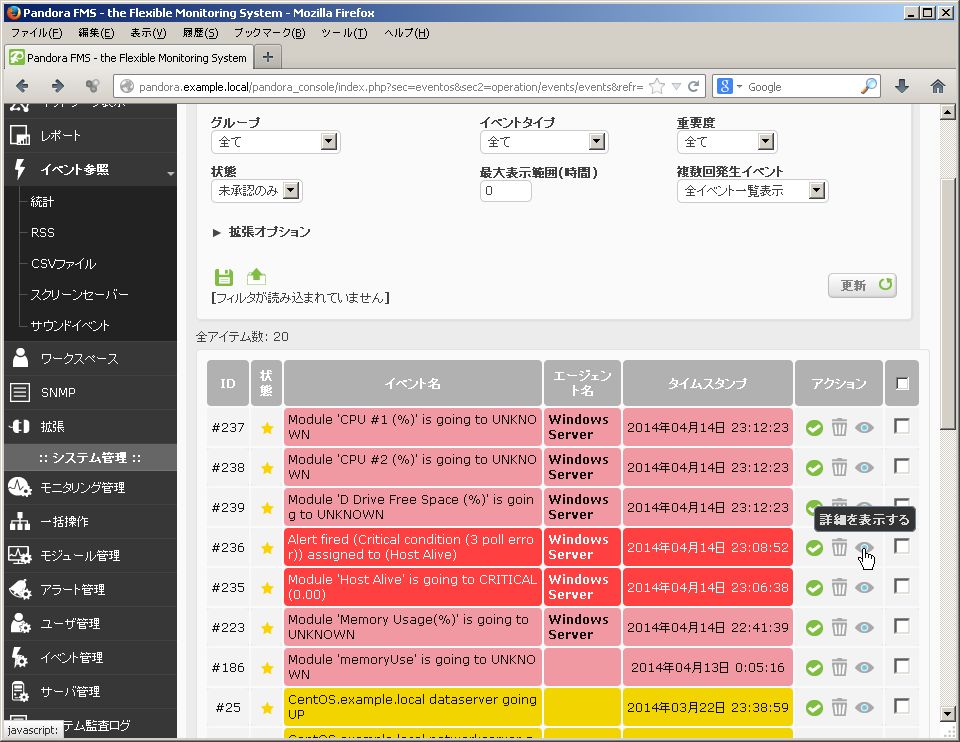Screen dimensions: 960x742
Task: Open the URL history dropdown arrow
Action: tap(677, 86)
